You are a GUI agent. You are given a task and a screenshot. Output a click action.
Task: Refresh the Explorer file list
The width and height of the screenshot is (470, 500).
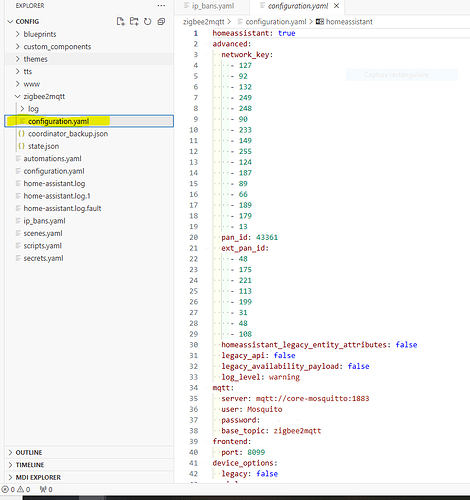click(x=147, y=21)
